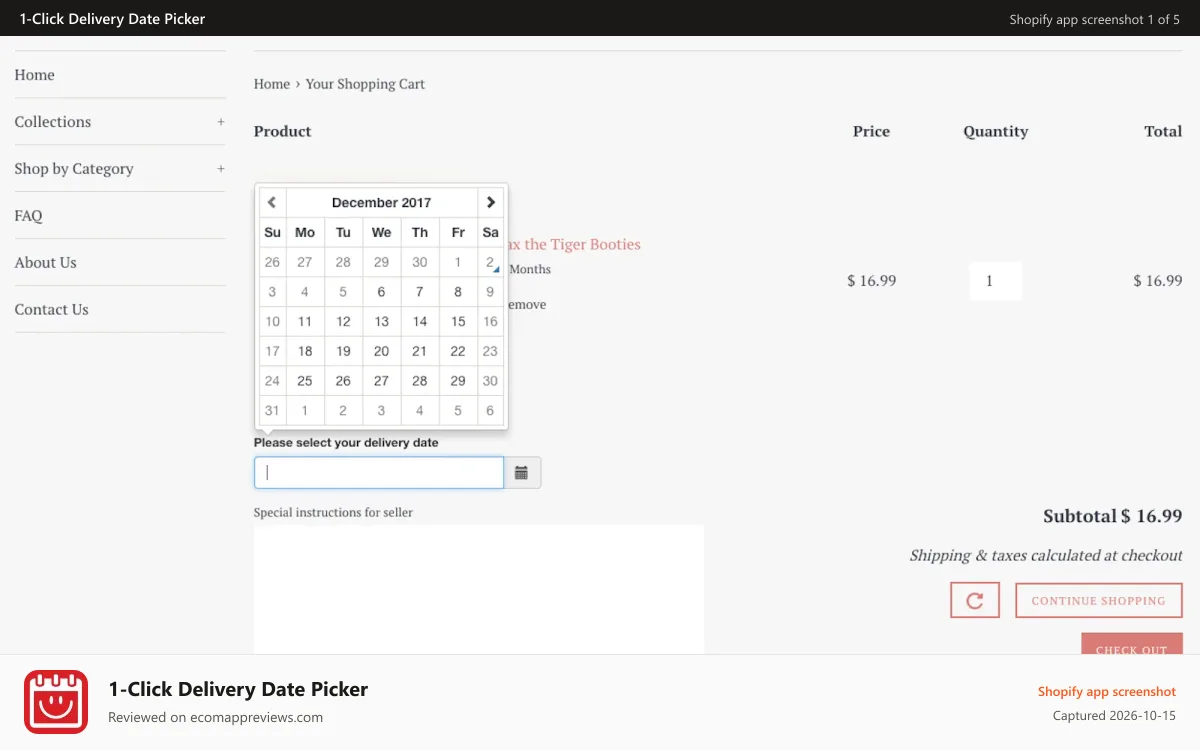Screen dimensions: 1200x750
Task: Select December 27 in calendar
Action: pos(381,381)
